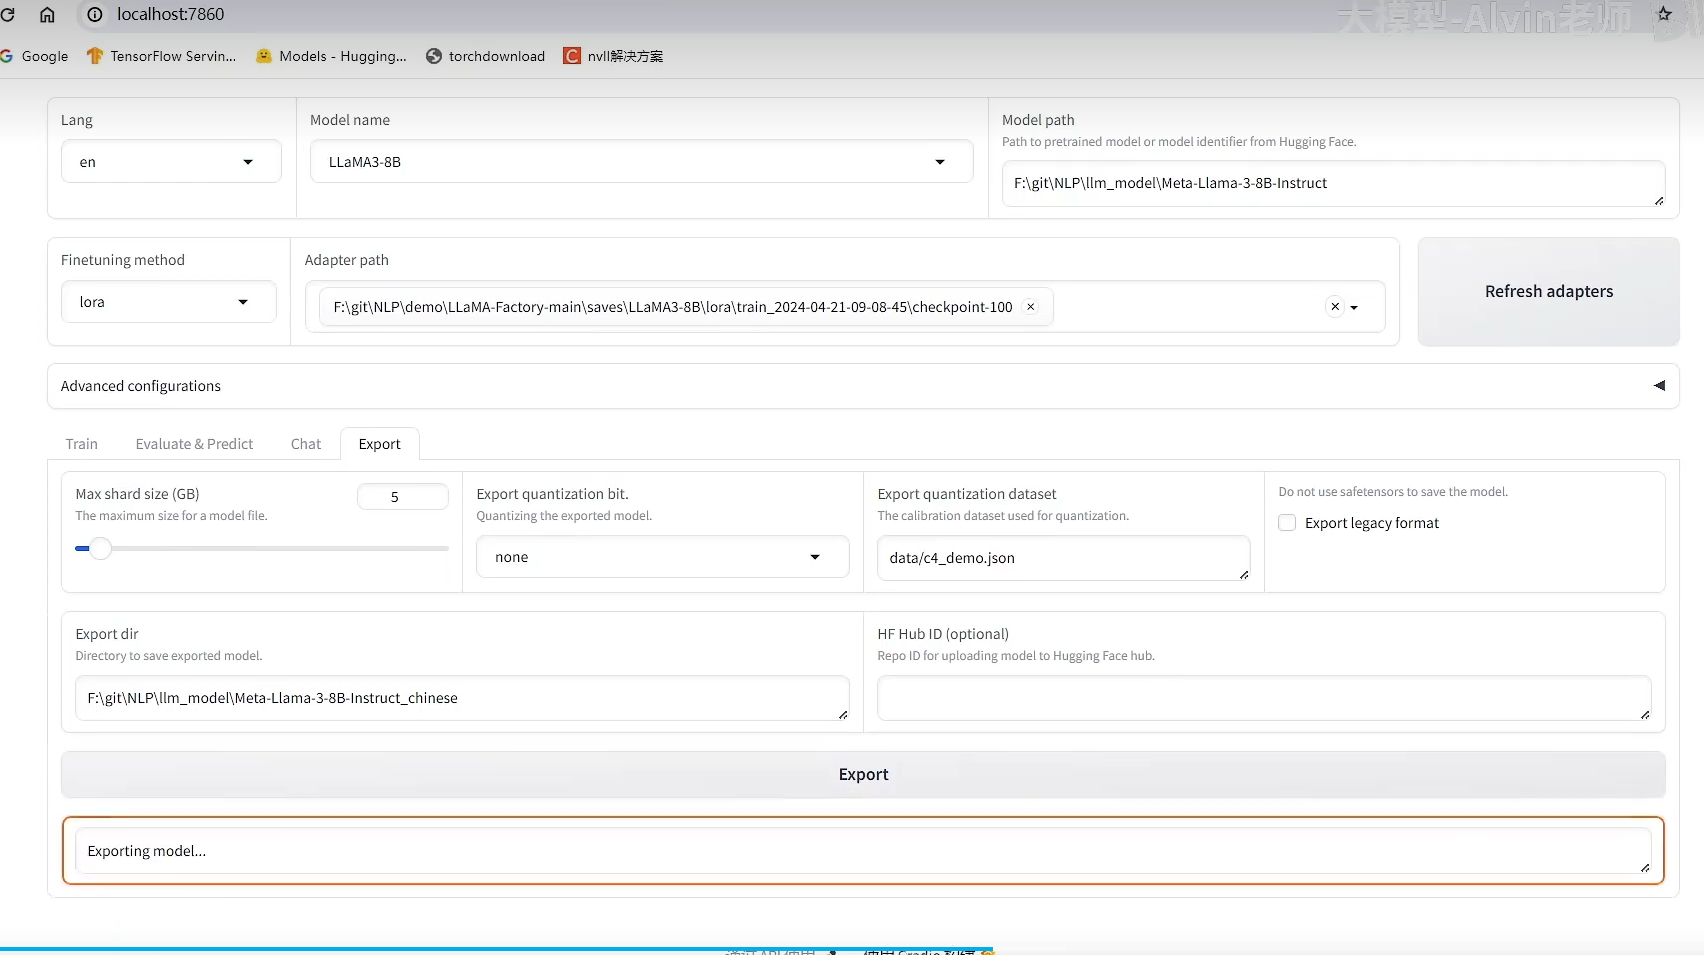Viewport: 1704px width, 955px height.
Task: Click the Export dir field resize handle
Action: pyautogui.click(x=843, y=715)
